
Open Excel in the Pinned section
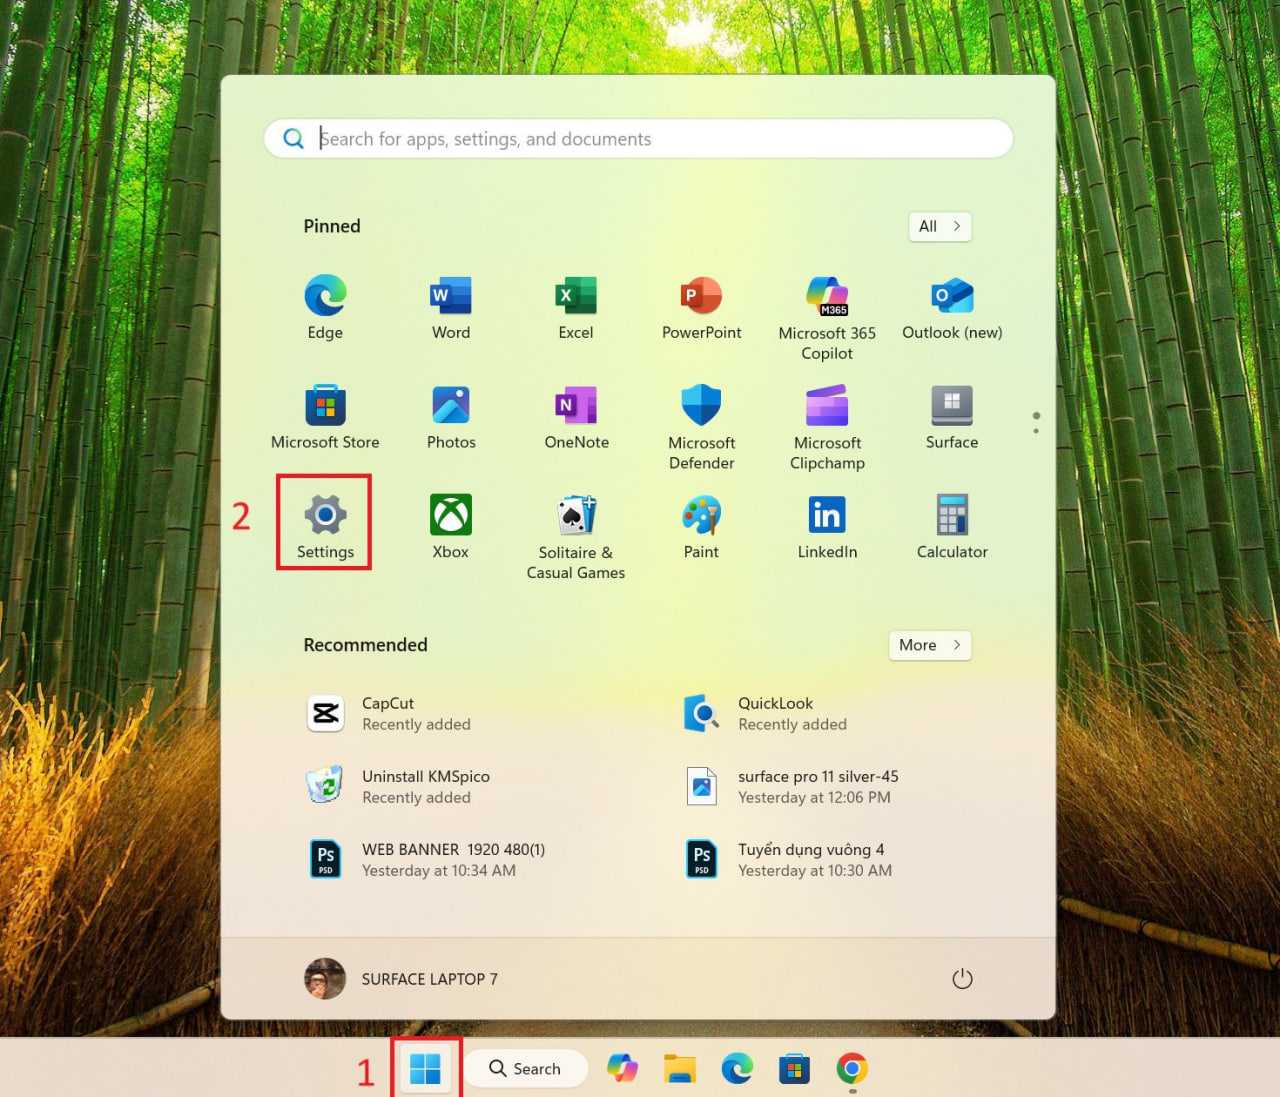tap(576, 309)
